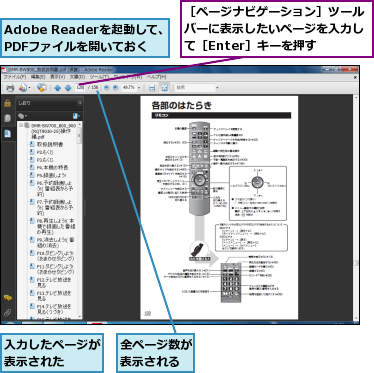Open the 文書(D) menu
This screenshot has height=373, width=374.
click(77, 77)
